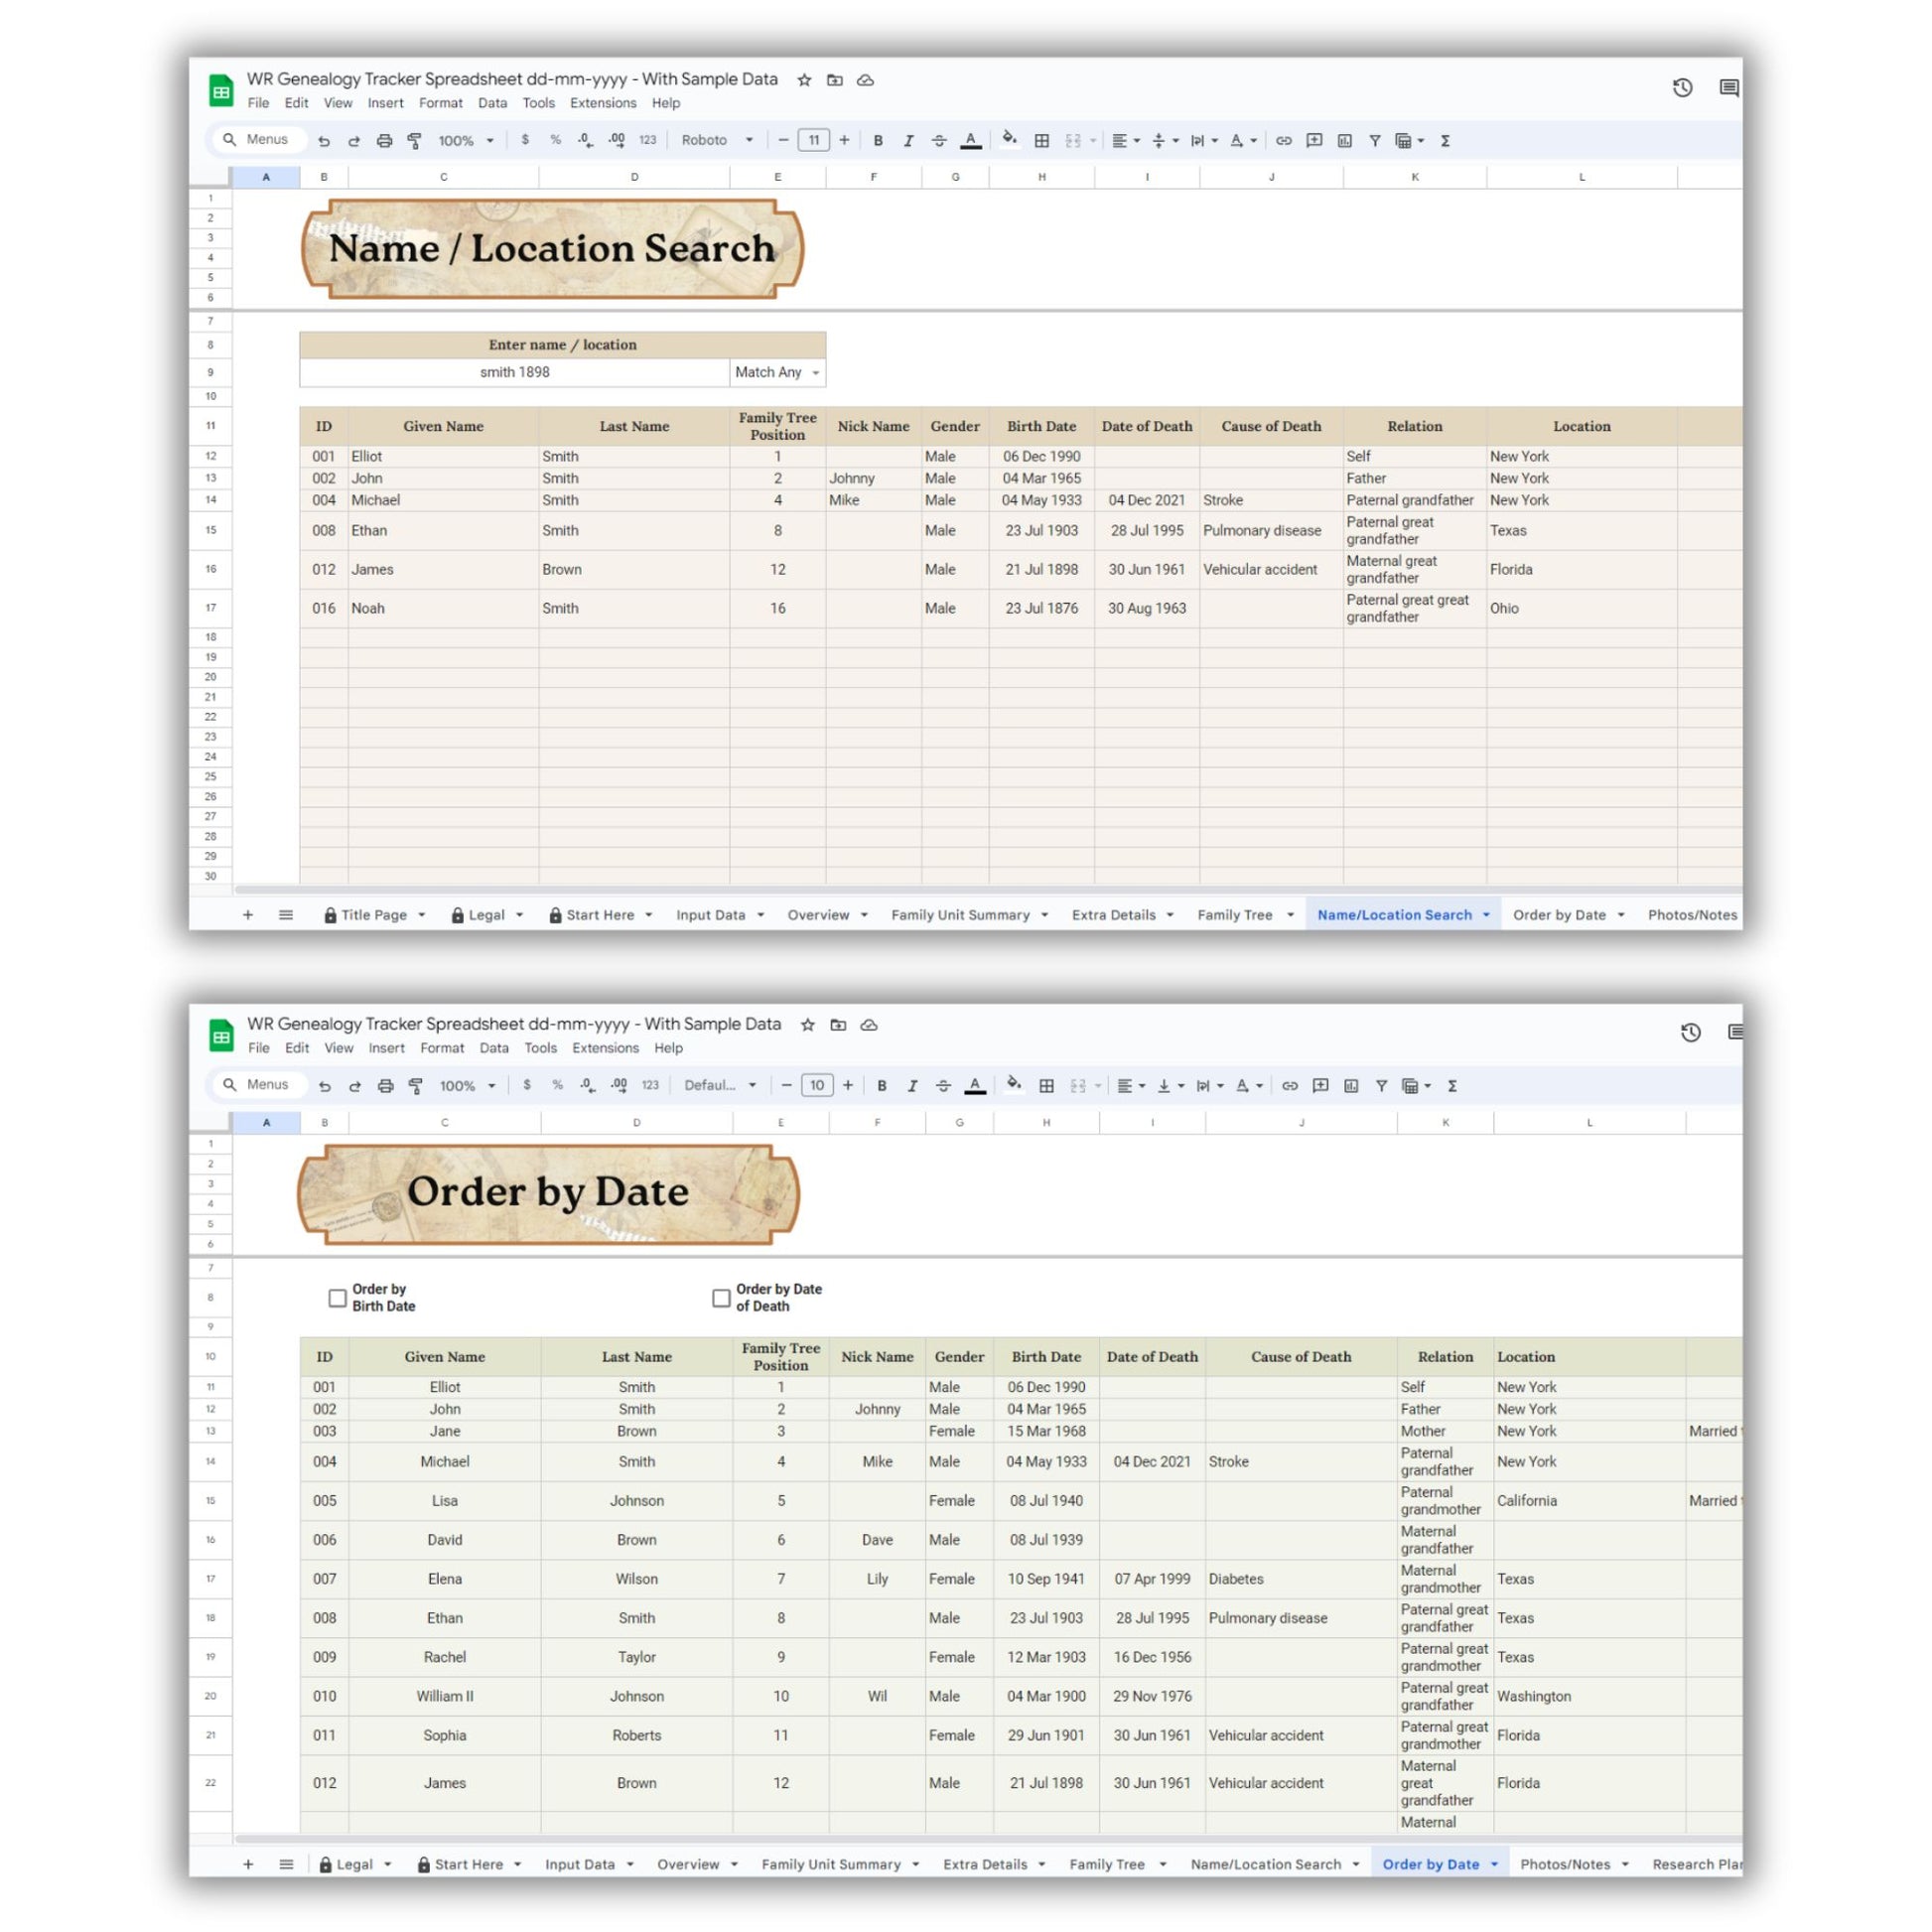Screen dimensions: 1932x1932
Task: Click fill color icon in top toolbar
Action: coord(1009,139)
